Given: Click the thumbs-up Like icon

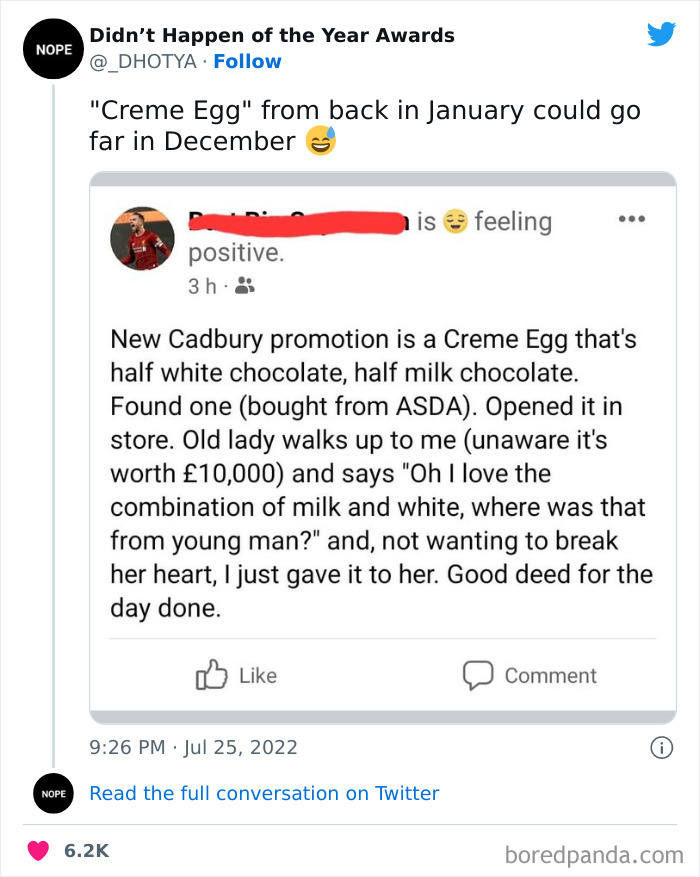Looking at the screenshot, I should [x=211, y=676].
